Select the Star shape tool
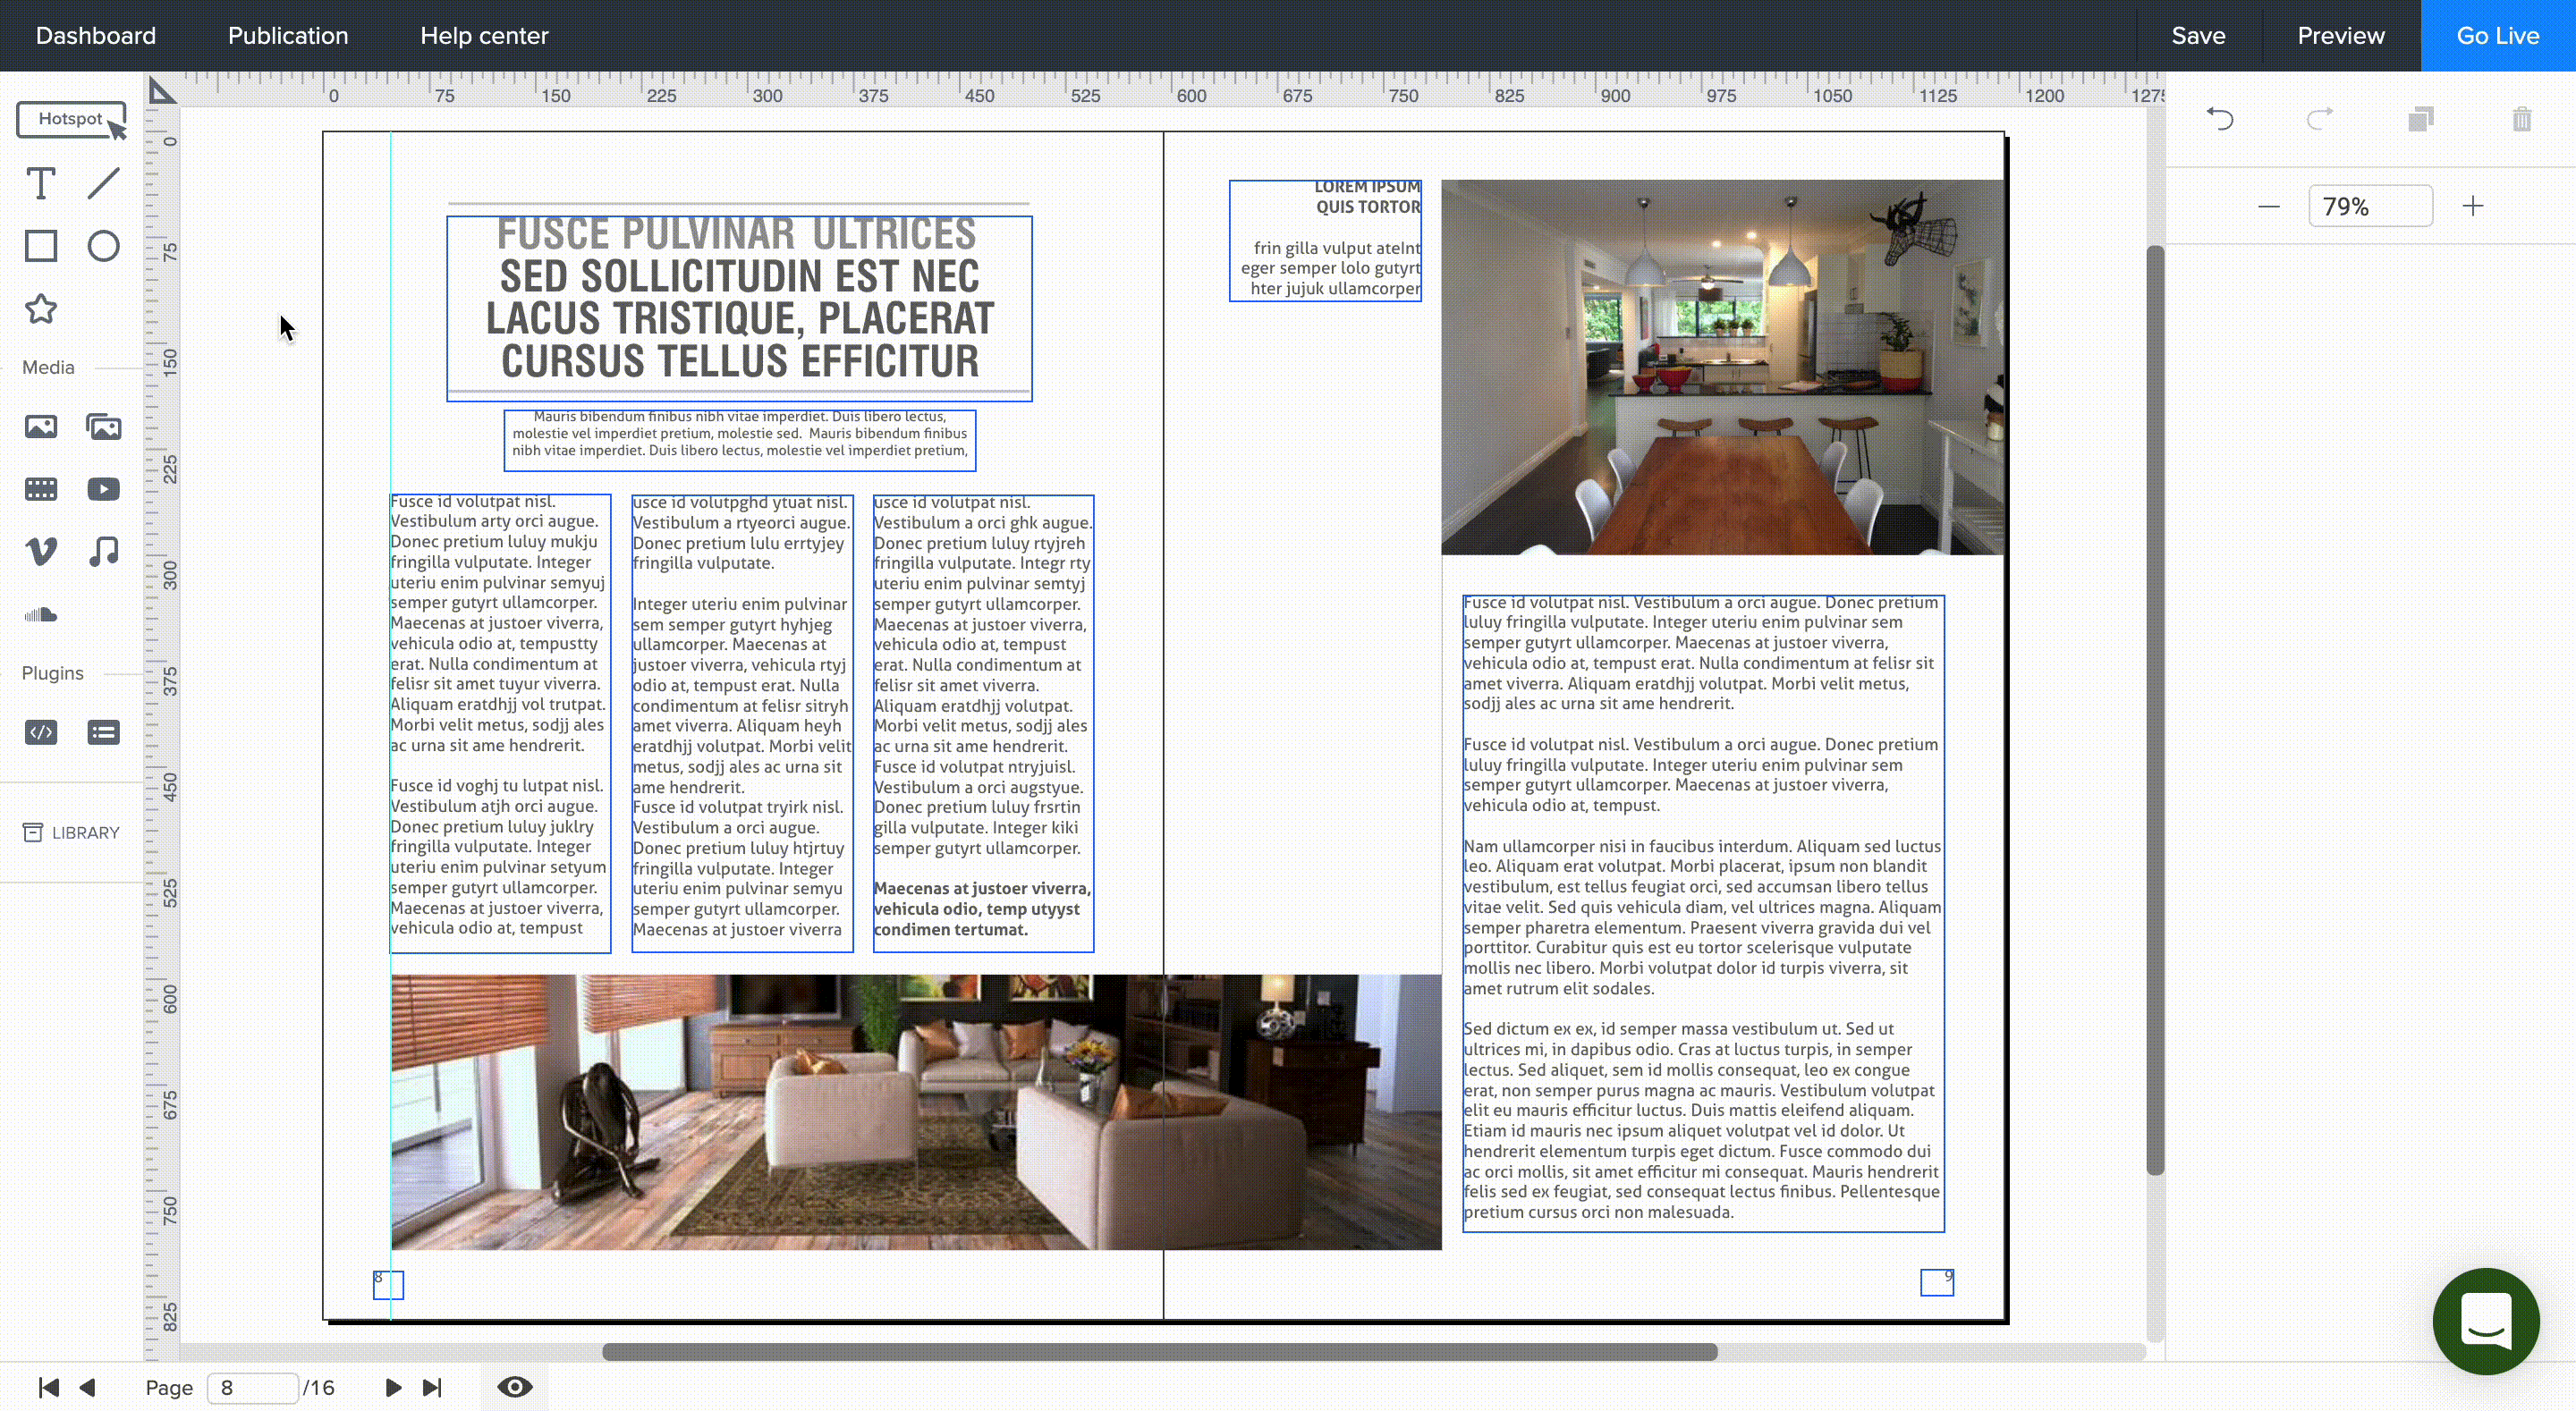The height and width of the screenshot is (1411, 2576). point(40,309)
